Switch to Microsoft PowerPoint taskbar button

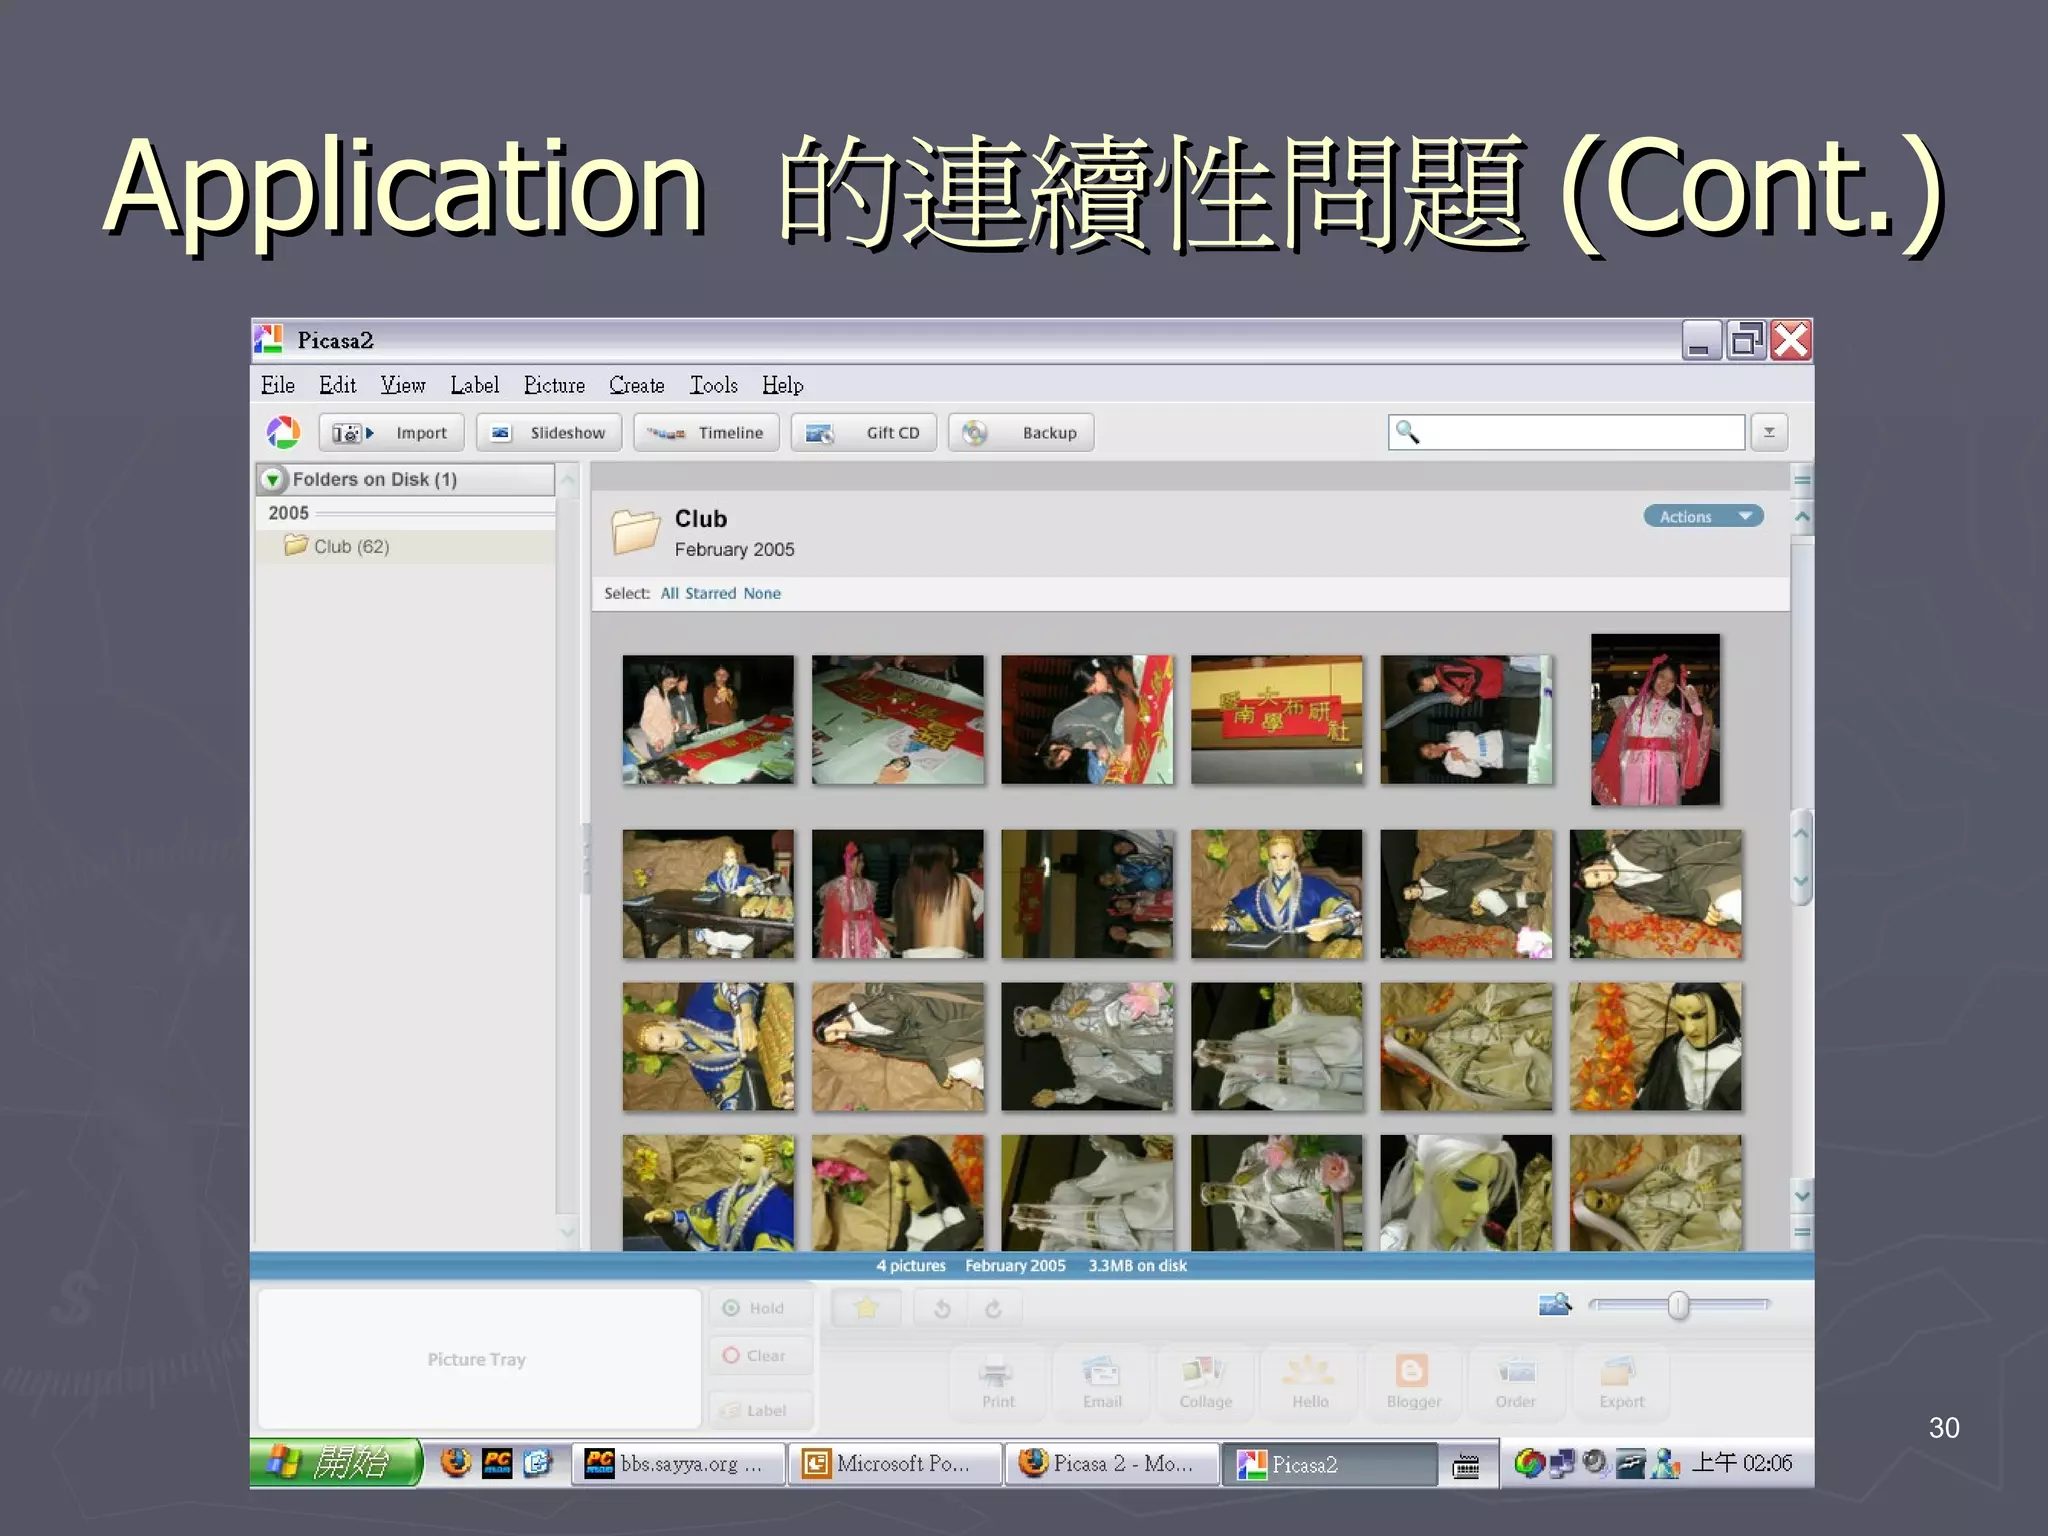coord(895,1464)
